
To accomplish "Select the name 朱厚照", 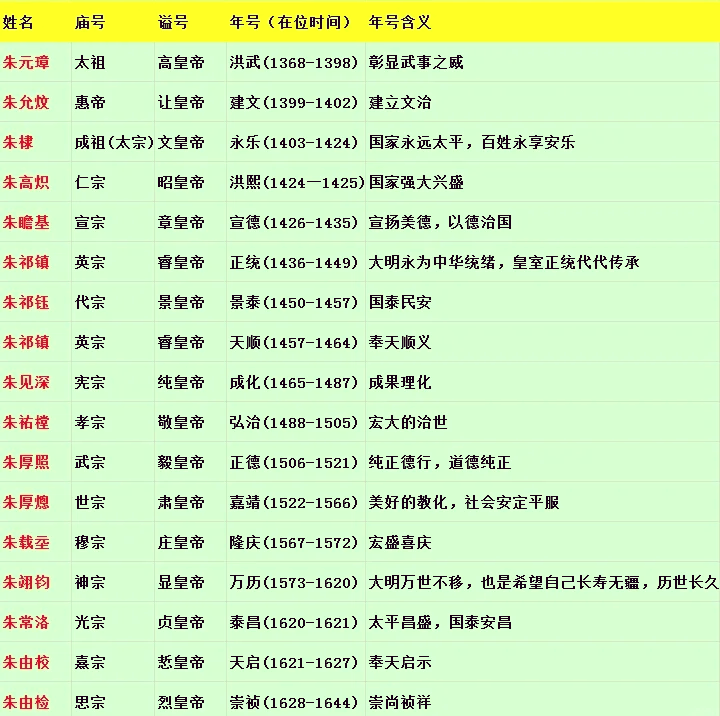I will 26,462.
